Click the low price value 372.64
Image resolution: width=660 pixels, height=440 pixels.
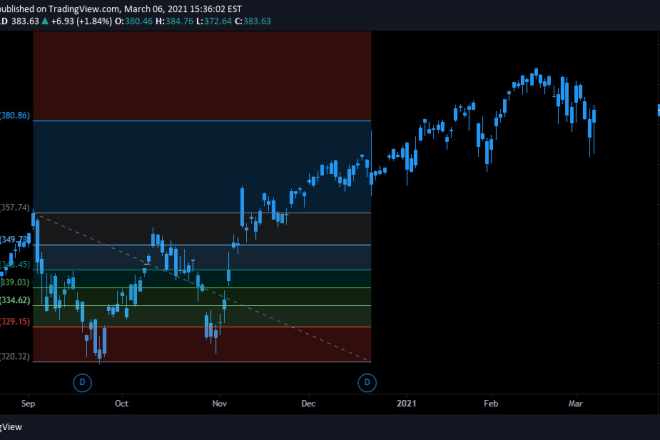coord(218,21)
